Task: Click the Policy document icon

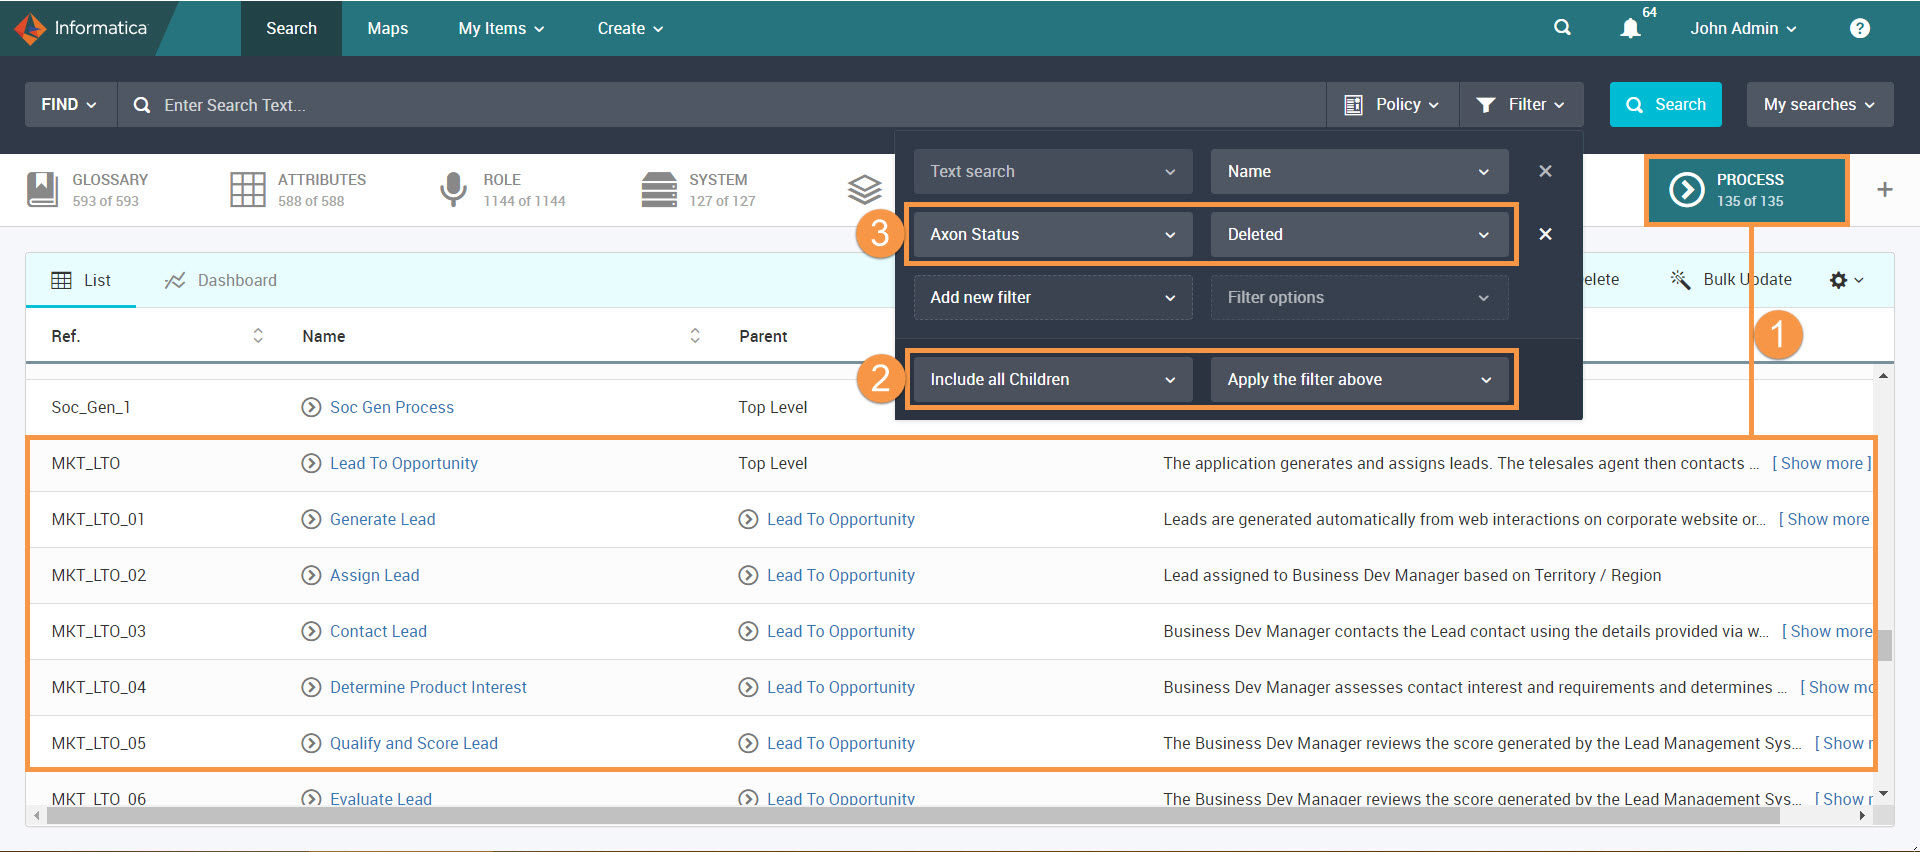Action: pyautogui.click(x=1353, y=105)
